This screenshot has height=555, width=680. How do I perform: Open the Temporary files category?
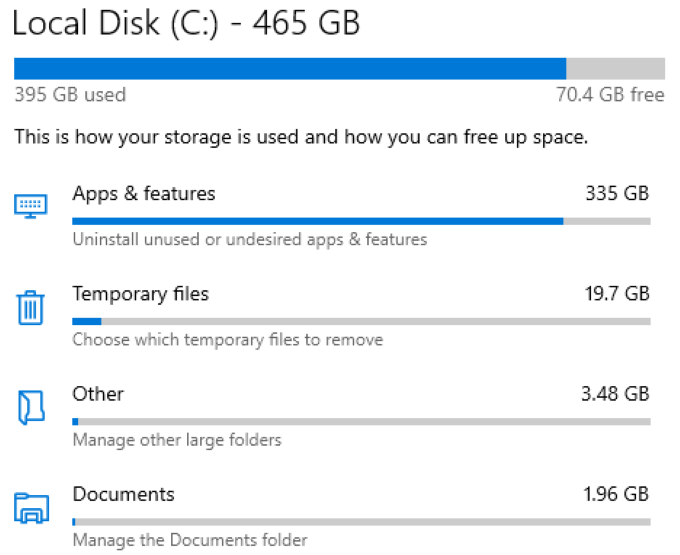coord(141,294)
